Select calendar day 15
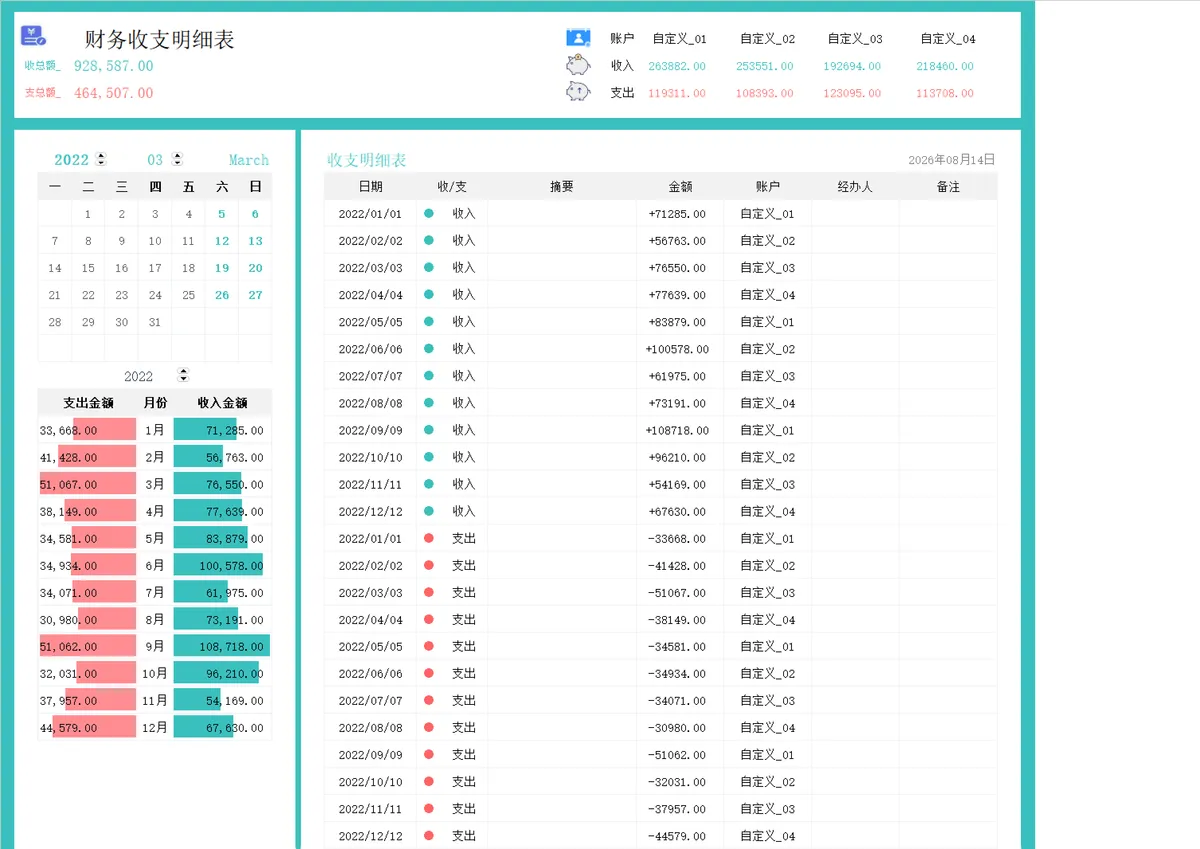Viewport: 1200px width, 849px height. click(x=88, y=268)
